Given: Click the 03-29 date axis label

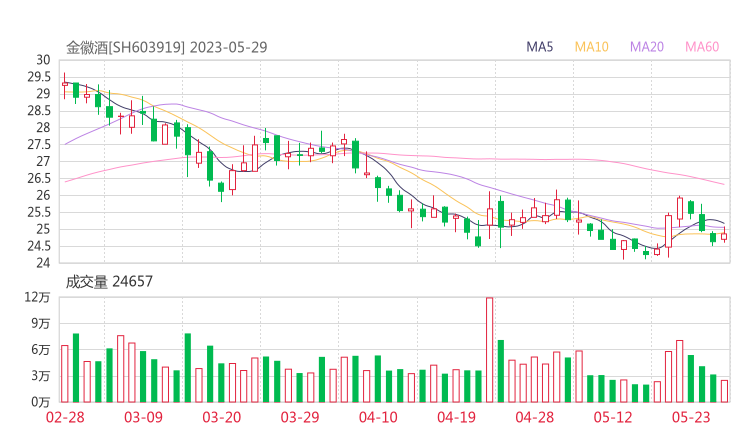Looking at the screenshot, I should pos(300,417).
